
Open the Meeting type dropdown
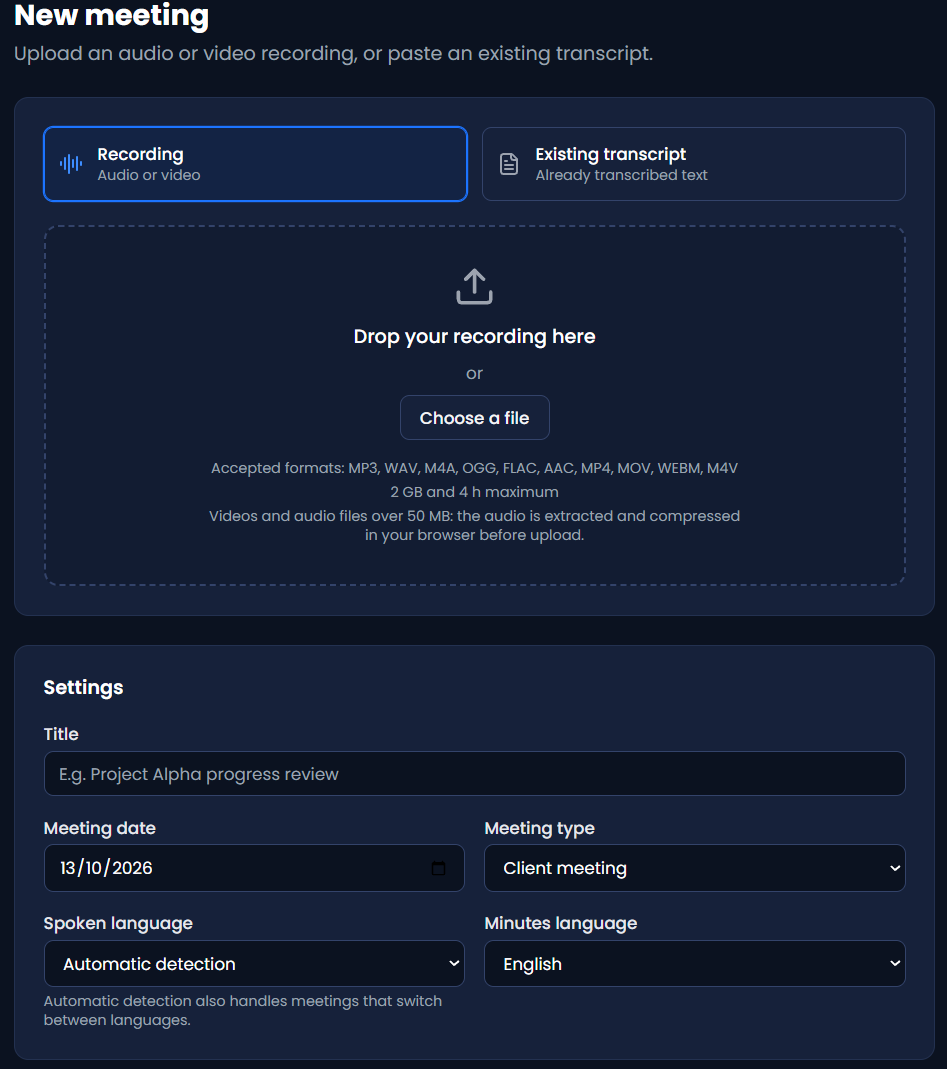pos(695,868)
